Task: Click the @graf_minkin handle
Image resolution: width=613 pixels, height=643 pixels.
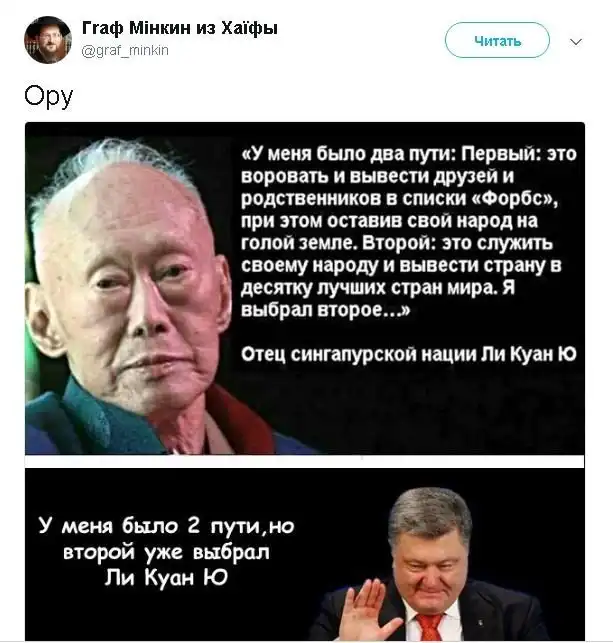Action: tap(125, 50)
